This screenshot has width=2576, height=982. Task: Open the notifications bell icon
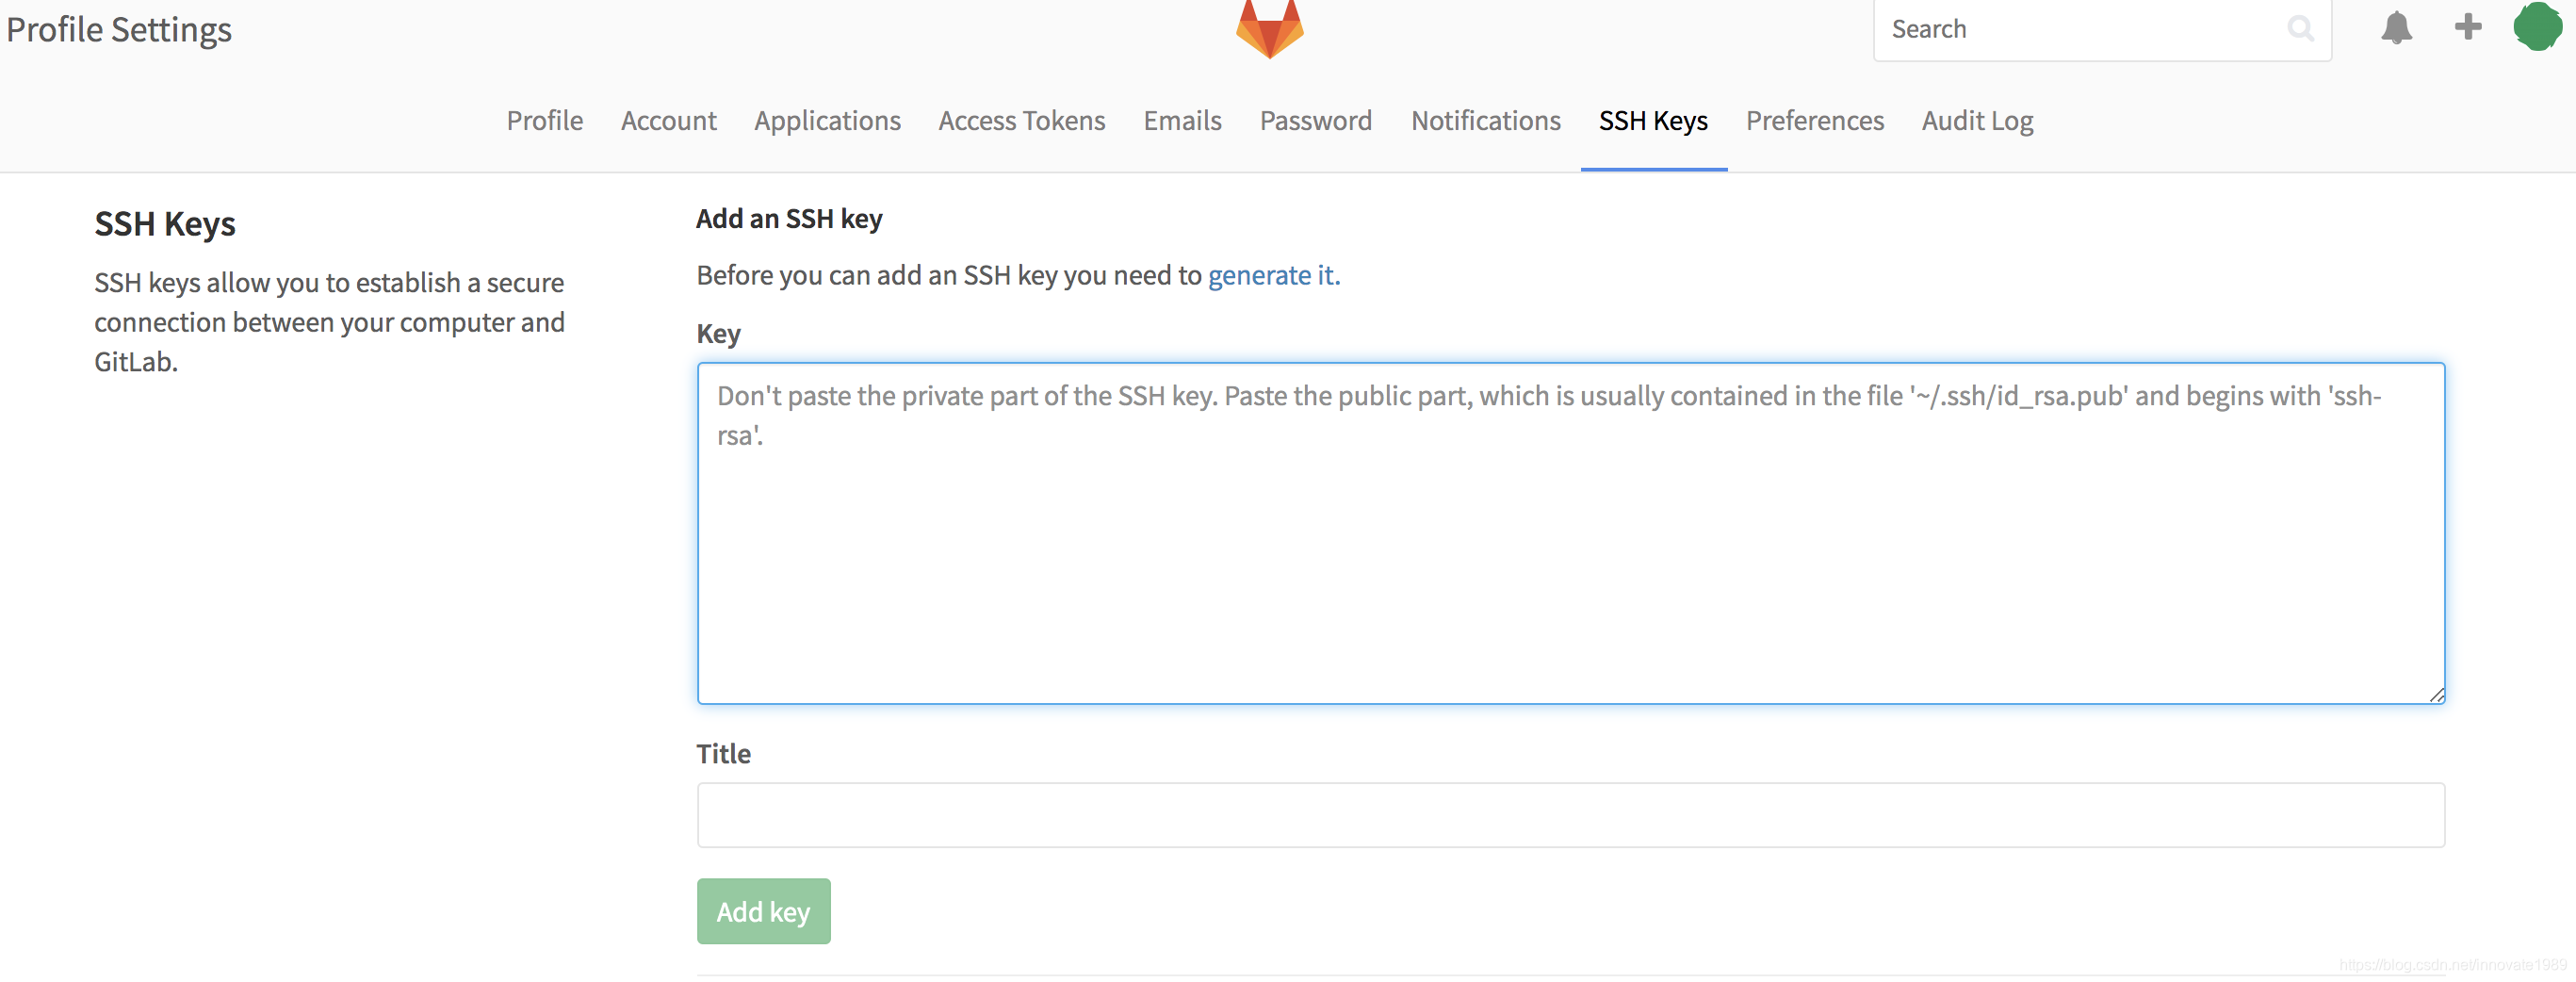[x=2398, y=28]
